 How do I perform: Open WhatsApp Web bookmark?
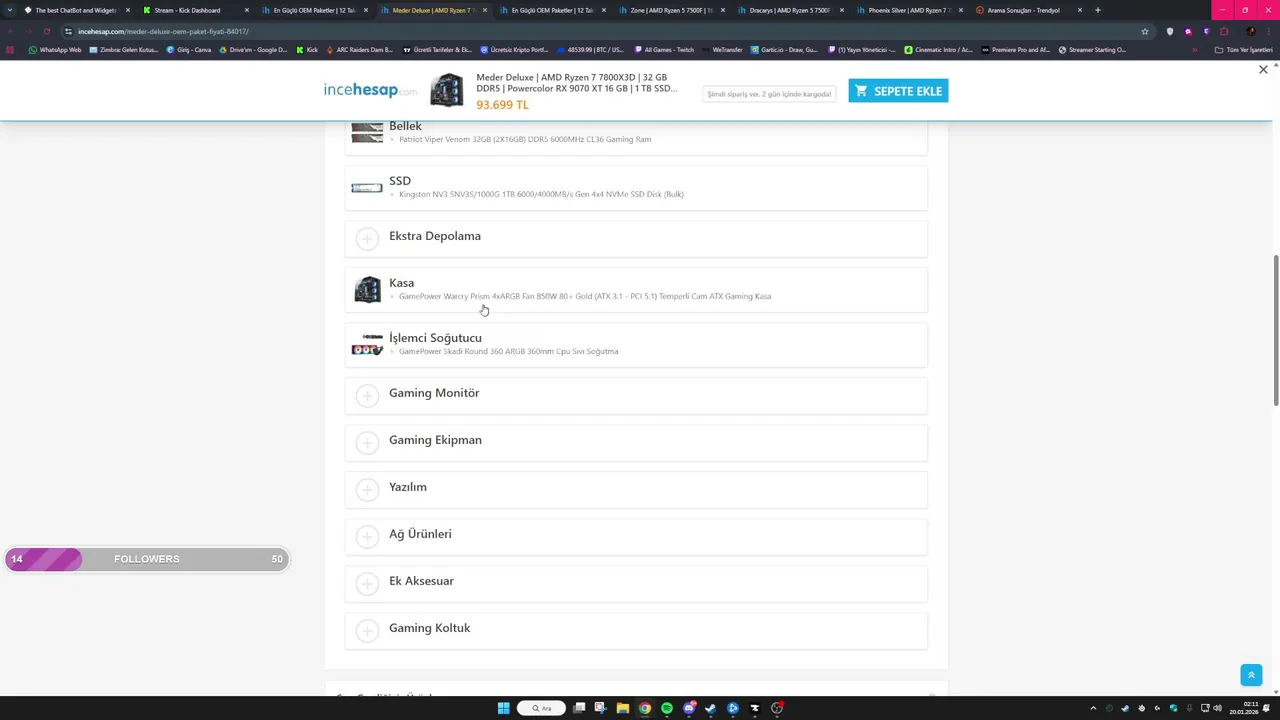pos(55,50)
